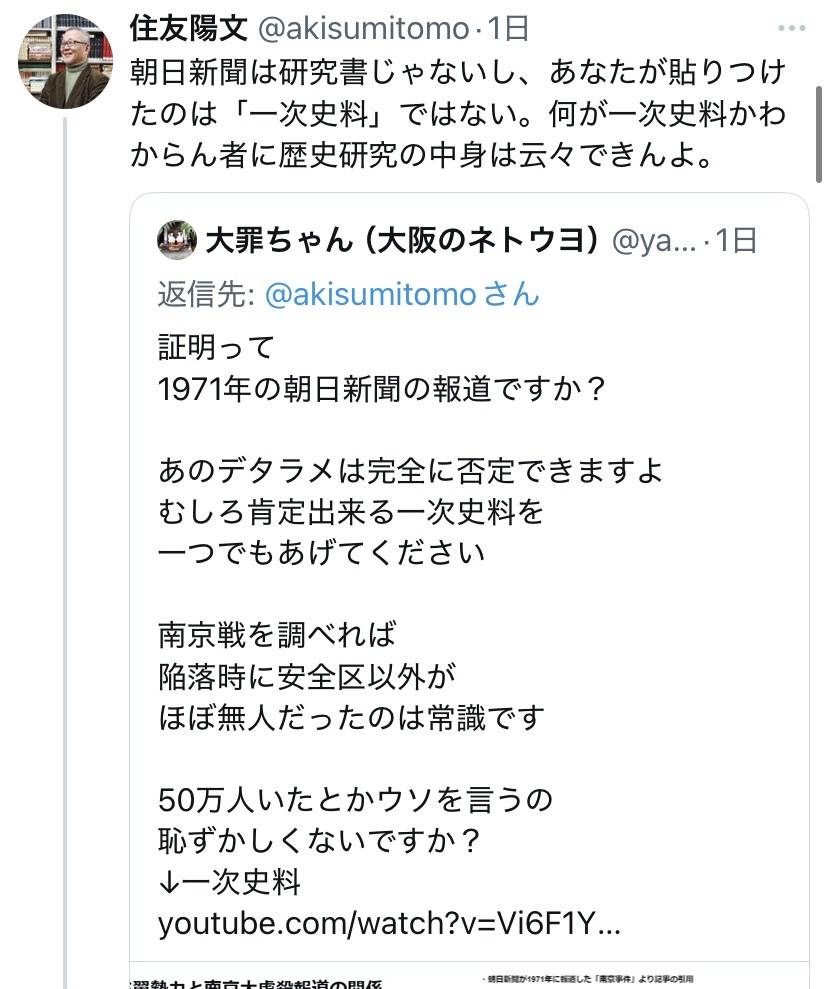Open quoted tweet at 1971年の朝日新聞 line
Screen dimensions: 828x989
click(382, 389)
